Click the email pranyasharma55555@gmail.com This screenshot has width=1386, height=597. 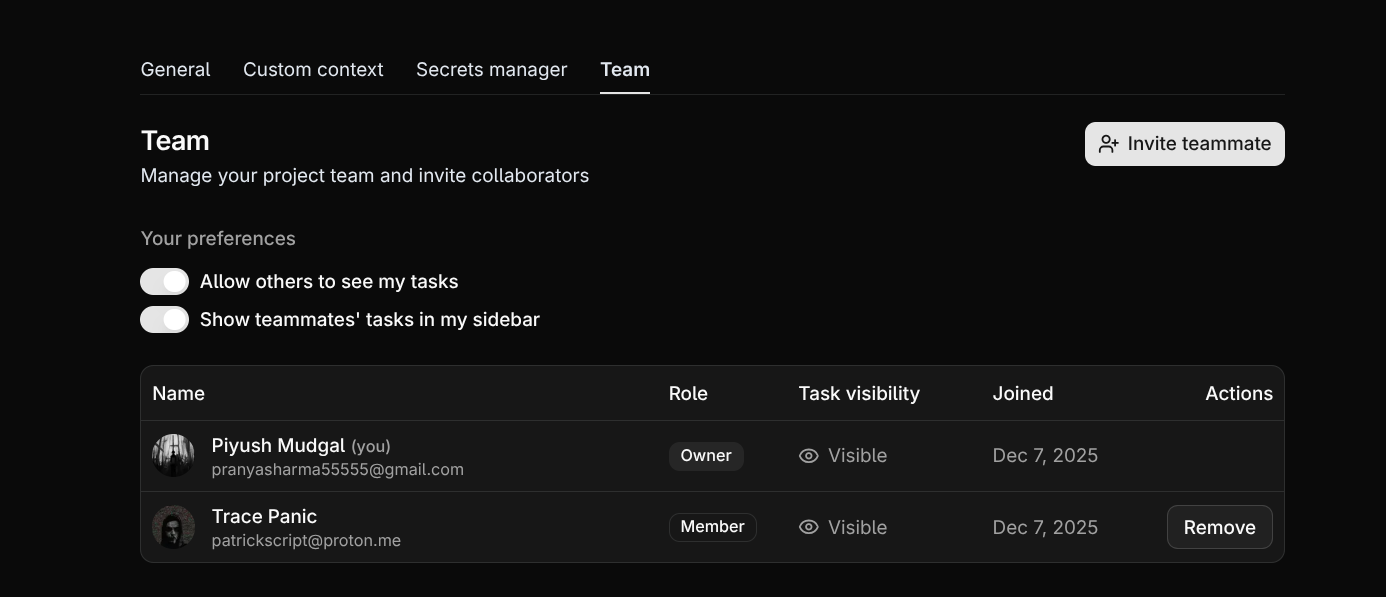(x=337, y=469)
